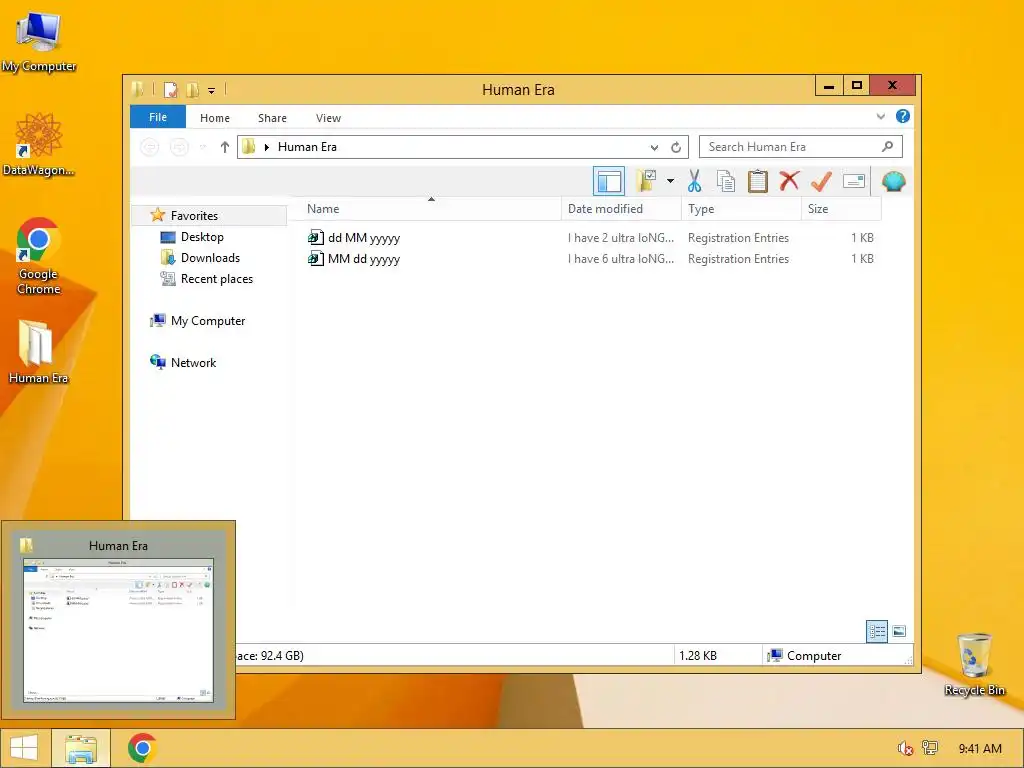Click the Rename toolbar icon
The height and width of the screenshot is (768, 1024).
[854, 181]
